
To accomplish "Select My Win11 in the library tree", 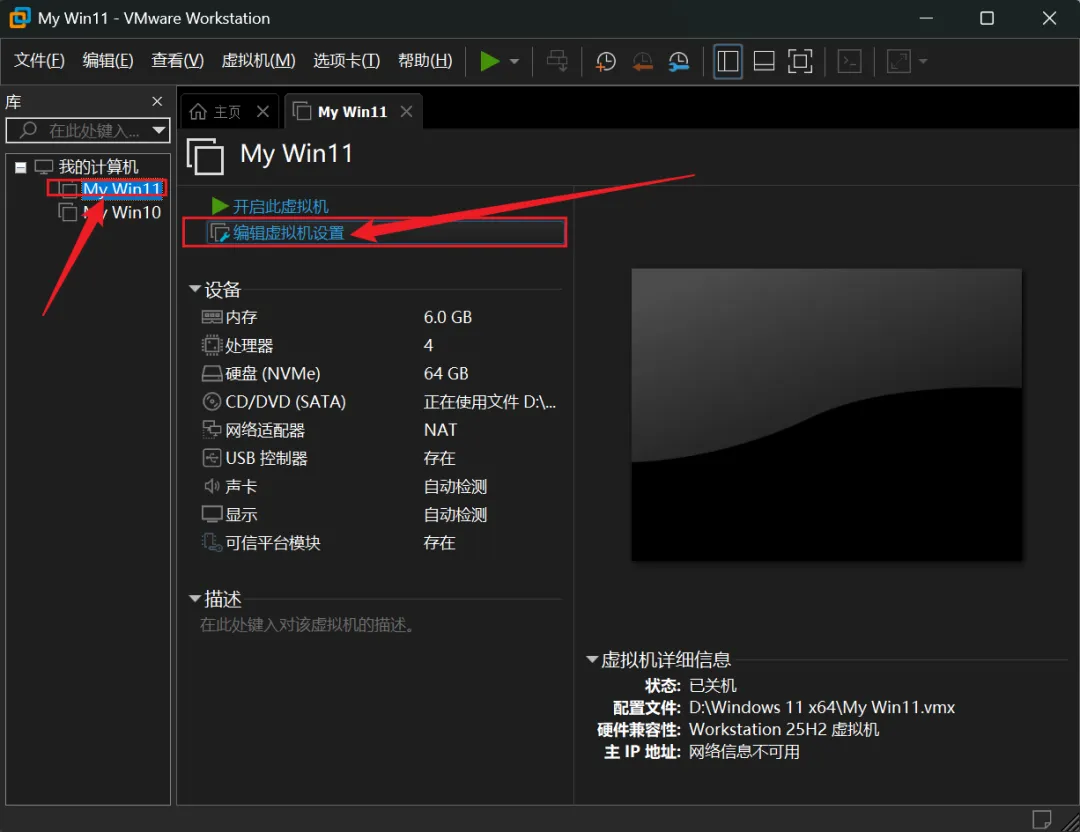I will [121, 188].
